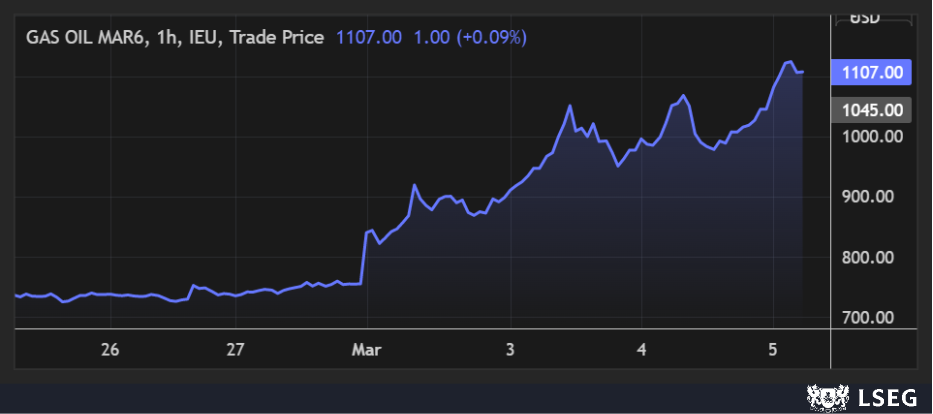Click the last data point of the price line
Screen dimensions: 933x414
point(802,72)
